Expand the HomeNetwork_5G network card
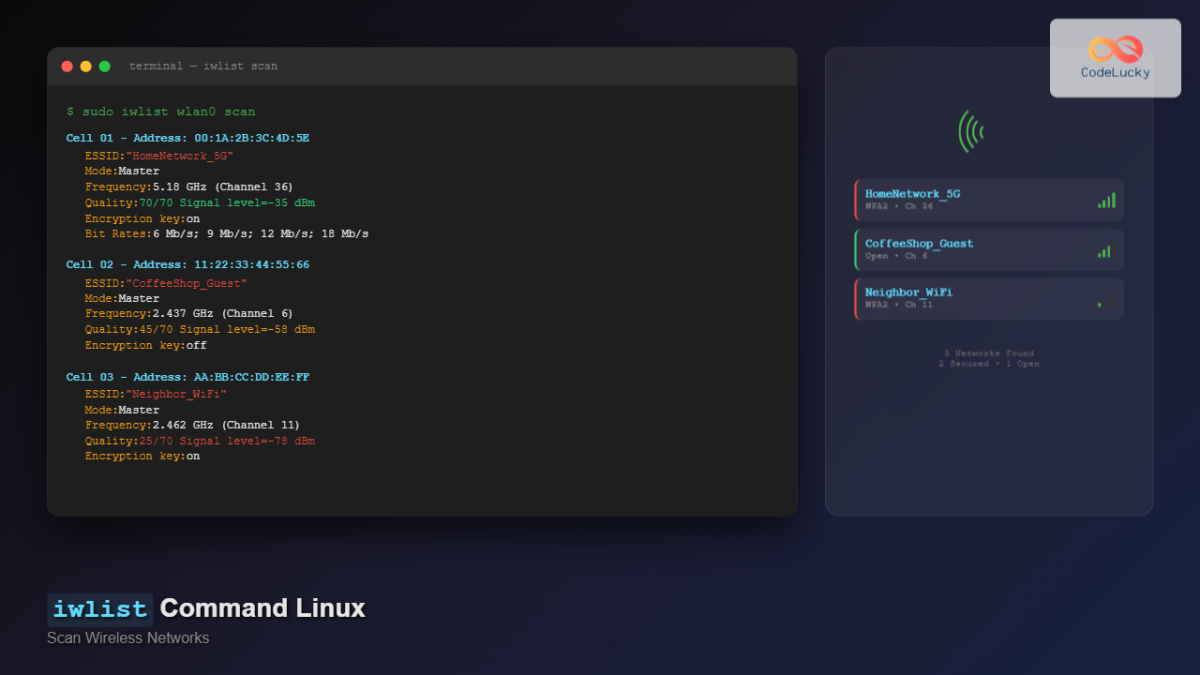This screenshot has height=675, width=1200. [x=988, y=199]
